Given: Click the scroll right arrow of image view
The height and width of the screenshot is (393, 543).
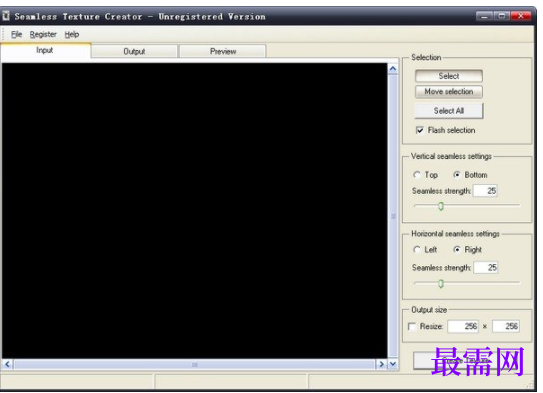Looking at the screenshot, I should click(381, 364).
